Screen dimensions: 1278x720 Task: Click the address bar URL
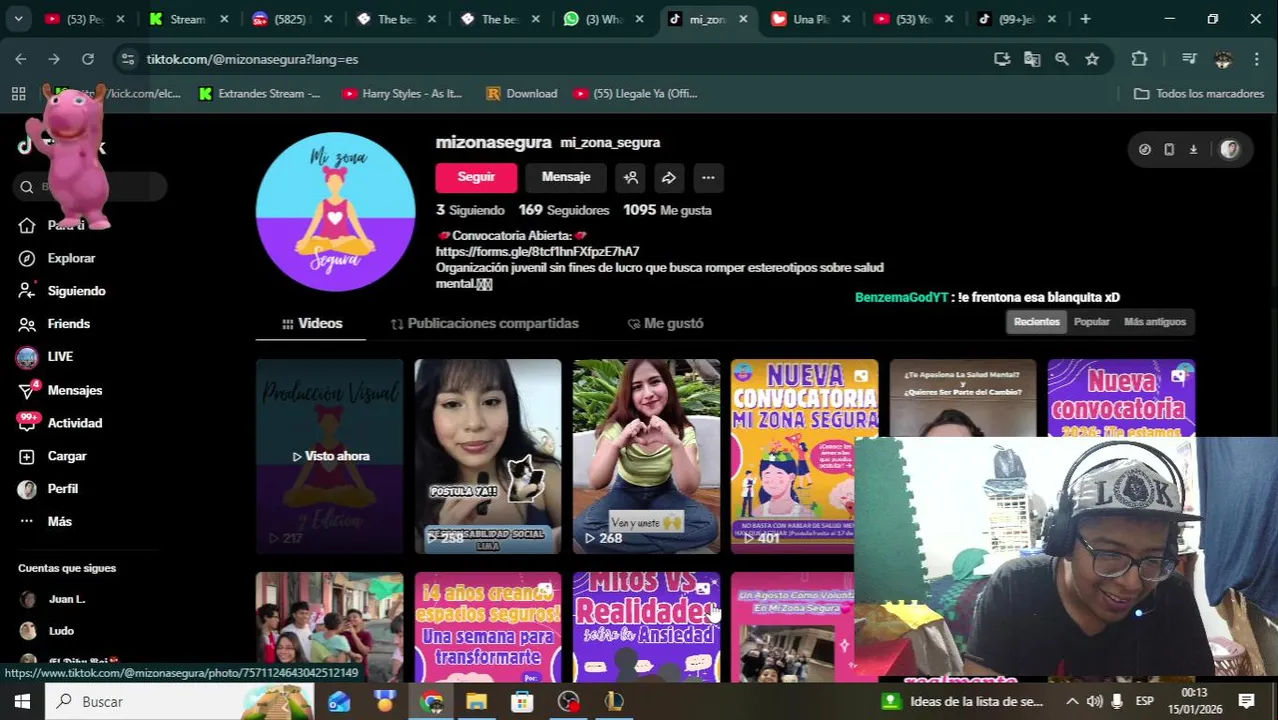[x=252, y=59]
